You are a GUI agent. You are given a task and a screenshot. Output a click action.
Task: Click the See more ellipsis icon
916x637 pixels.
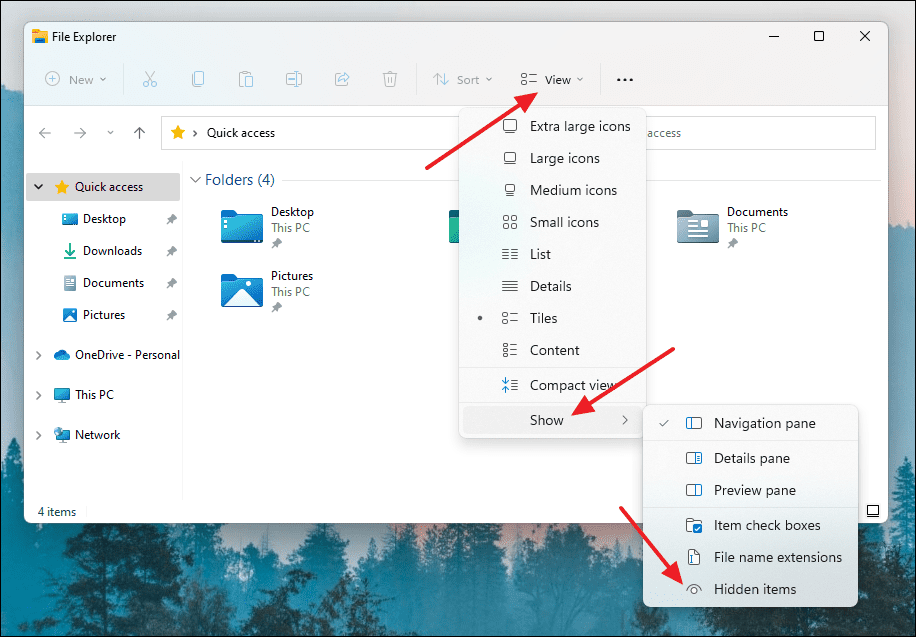(x=625, y=79)
